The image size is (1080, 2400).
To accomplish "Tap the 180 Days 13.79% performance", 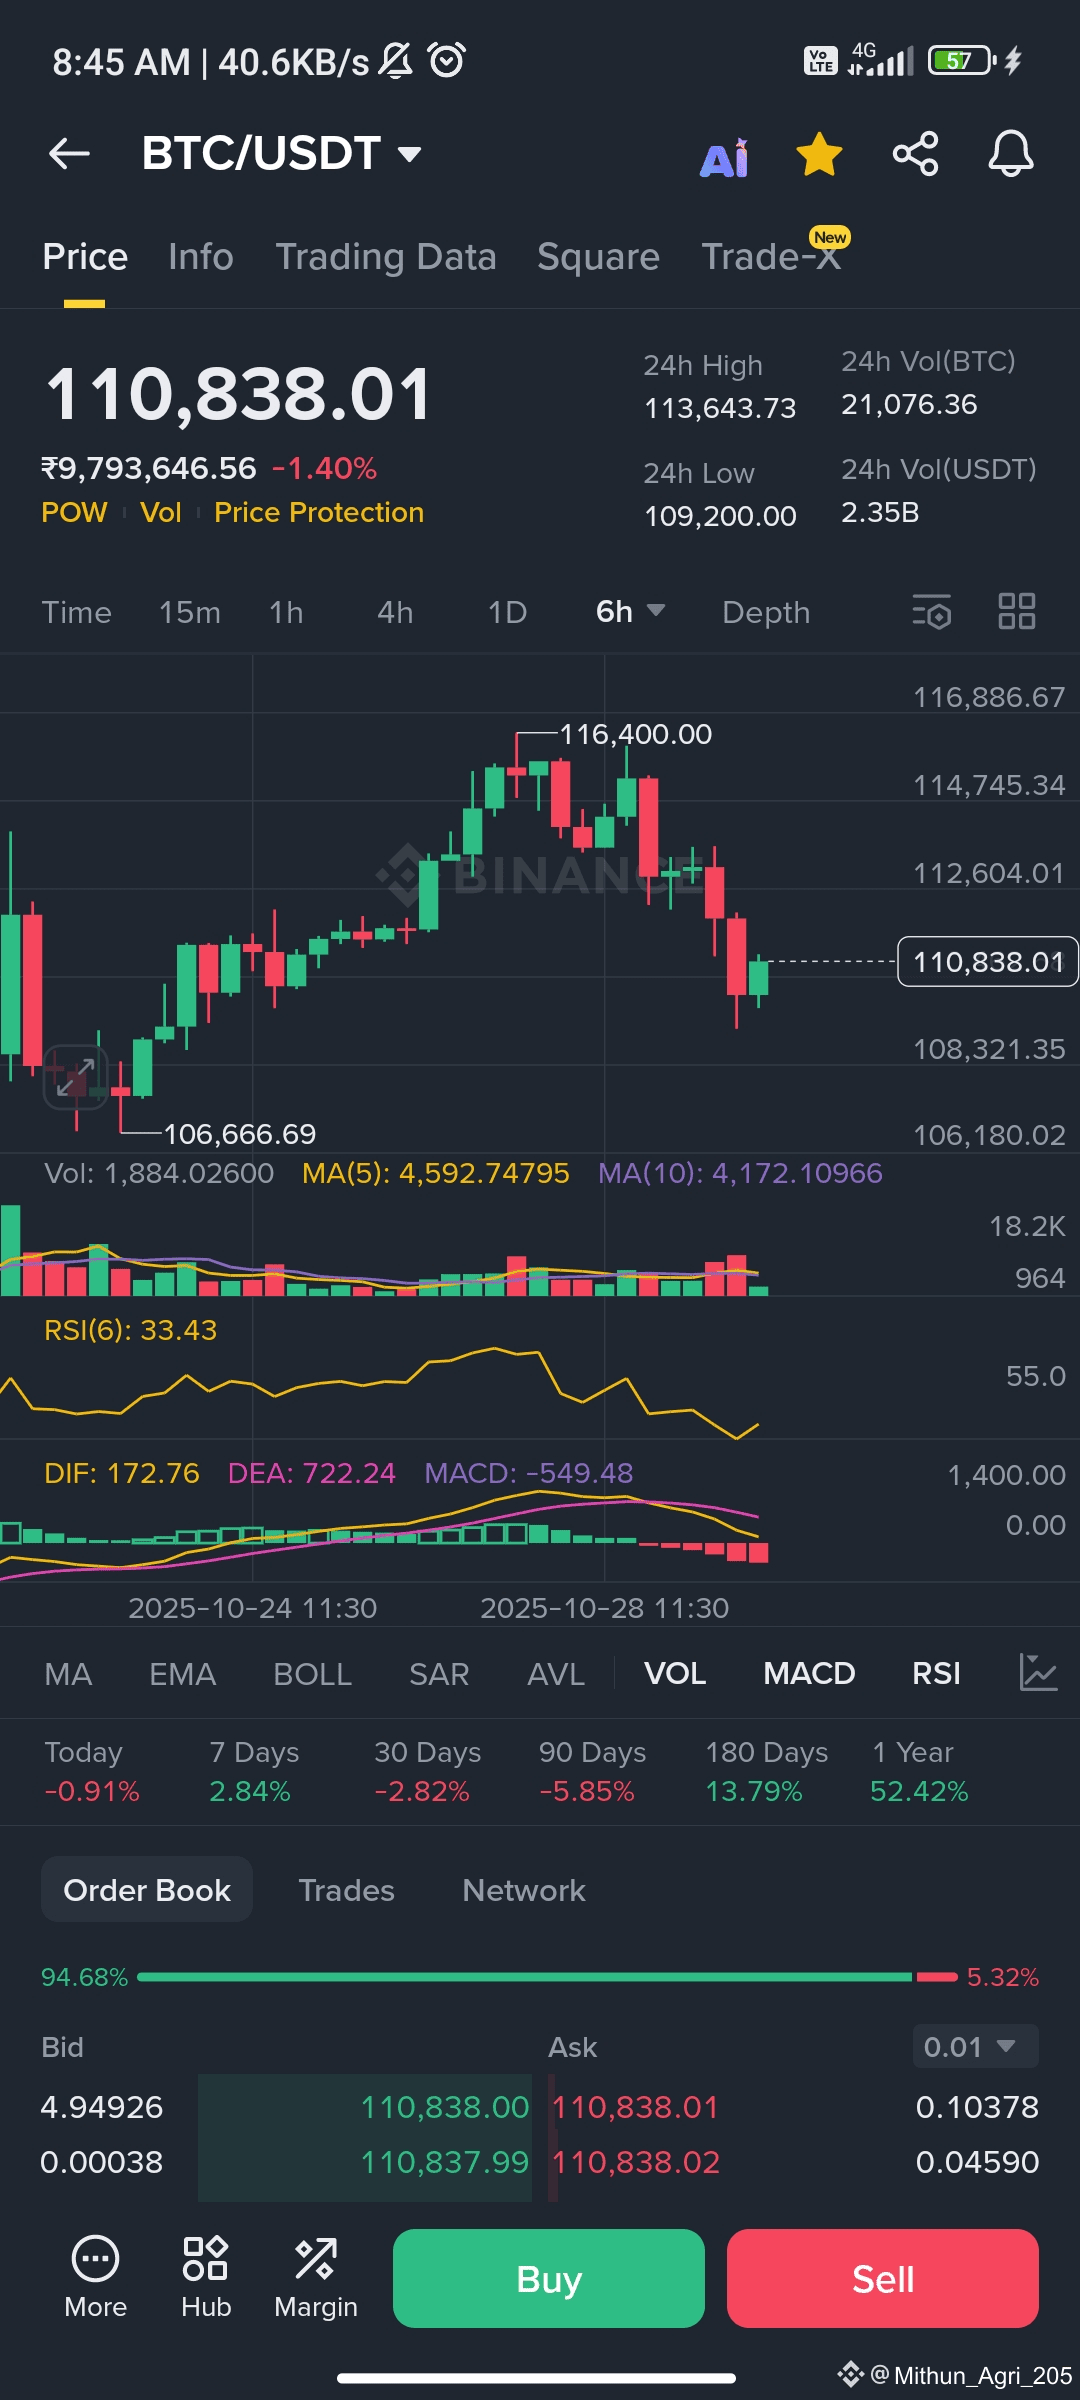I will [767, 1771].
